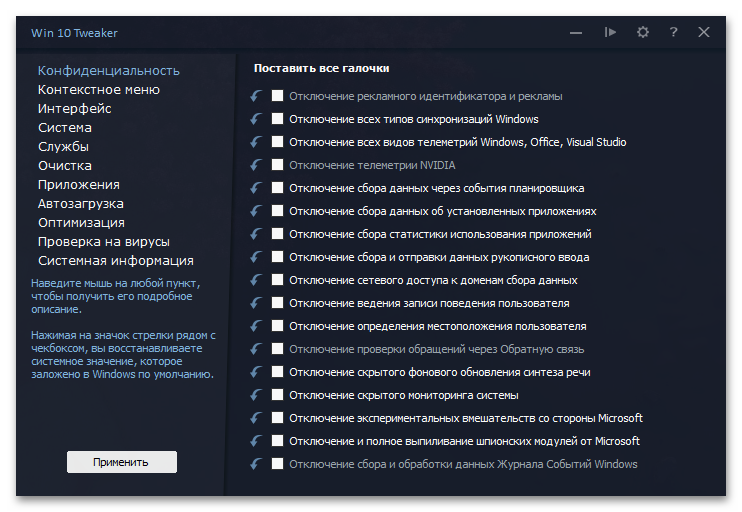Tick speech synthesis background update checkbox

pyautogui.click(x=277, y=371)
